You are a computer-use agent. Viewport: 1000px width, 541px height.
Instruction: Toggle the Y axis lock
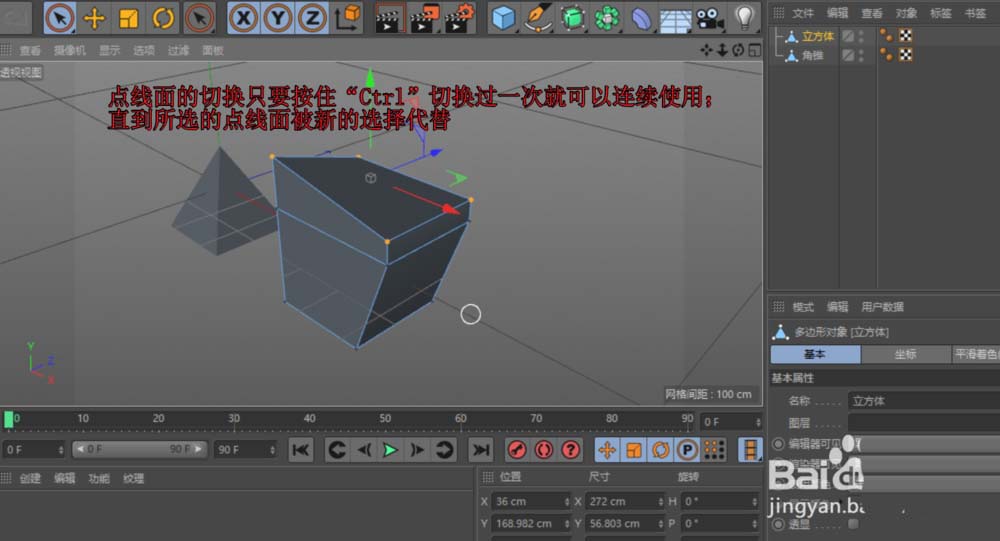pos(278,18)
